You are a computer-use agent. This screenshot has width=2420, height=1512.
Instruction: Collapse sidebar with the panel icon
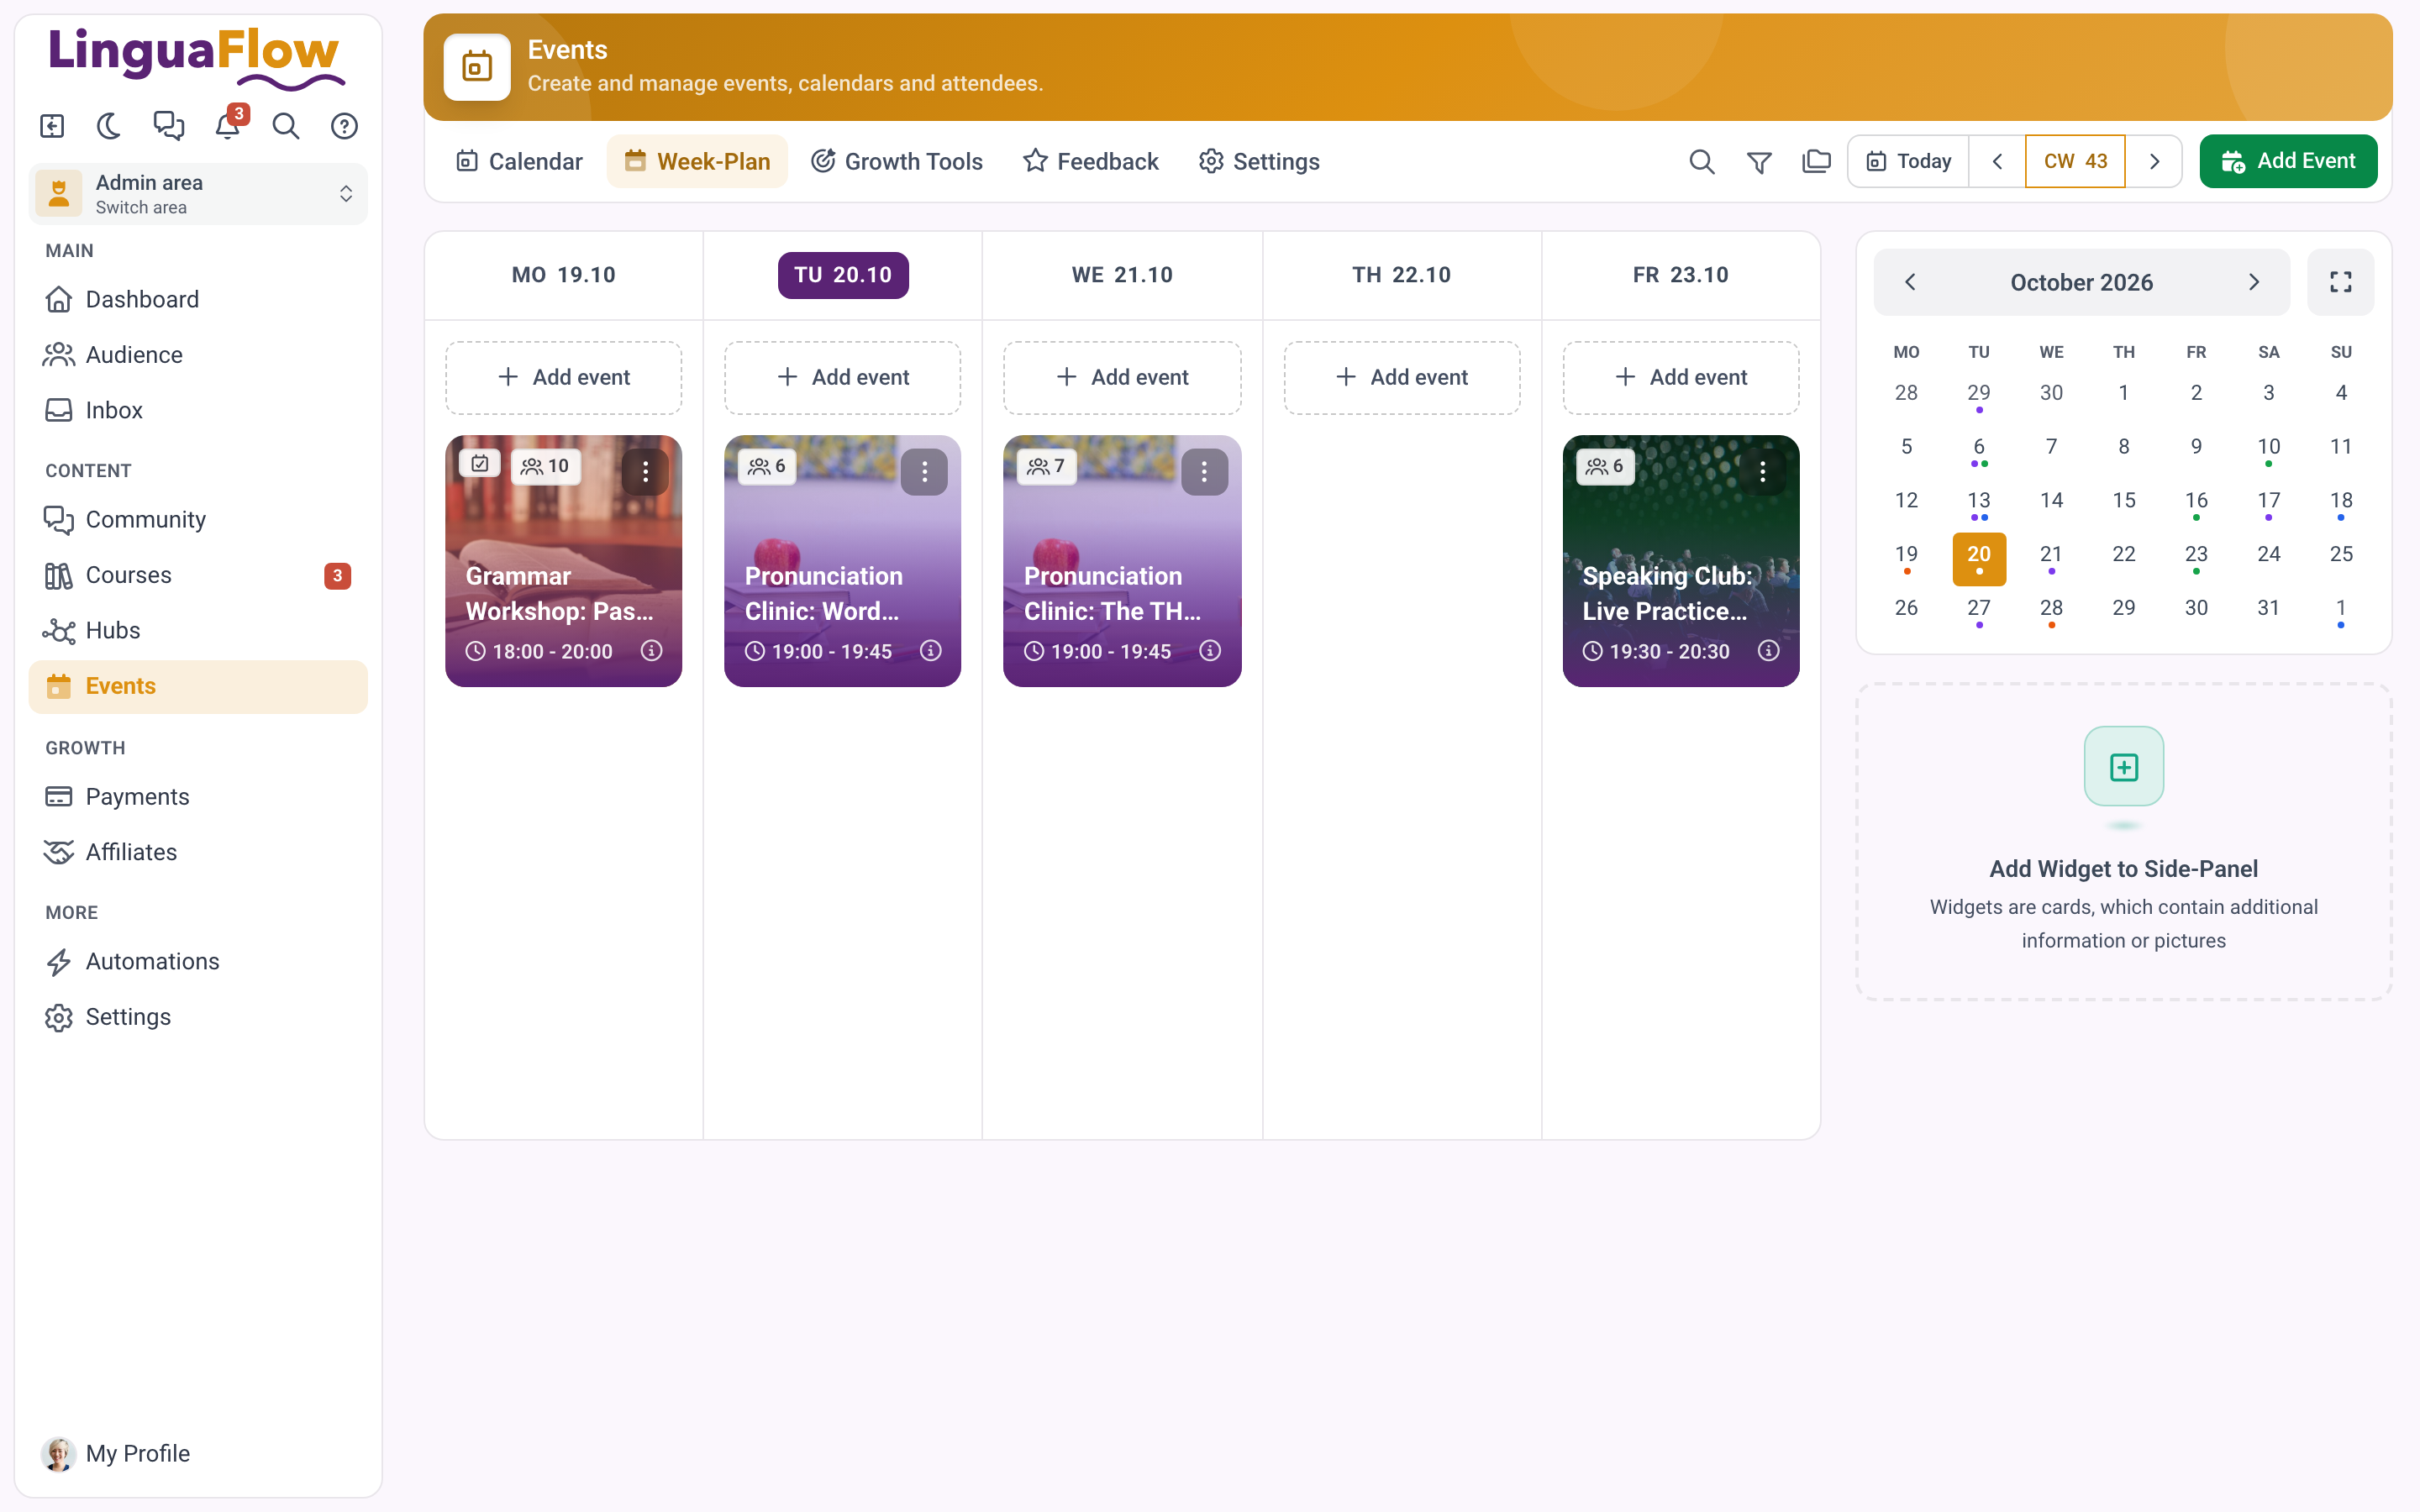pos(52,126)
